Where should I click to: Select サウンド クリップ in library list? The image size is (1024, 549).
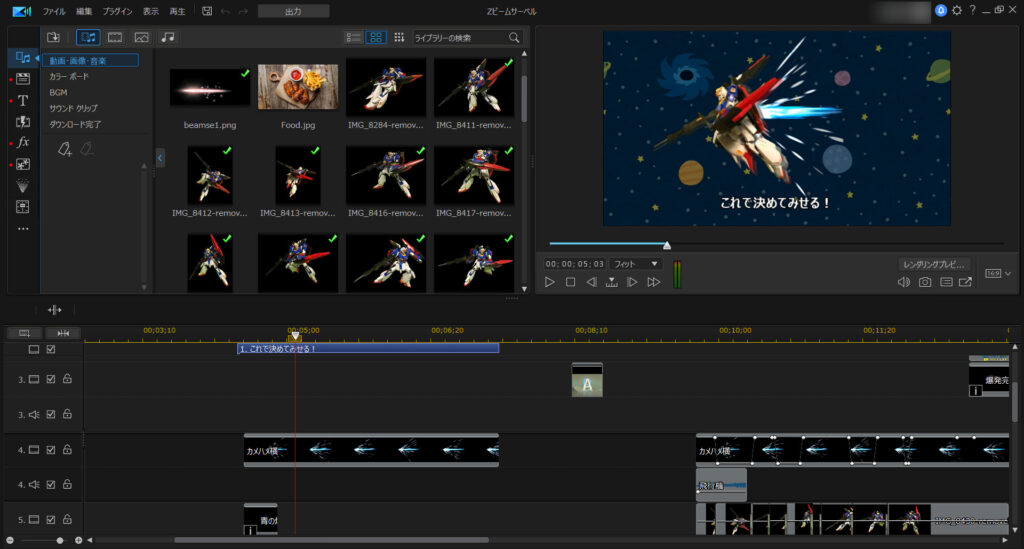(x=73, y=108)
